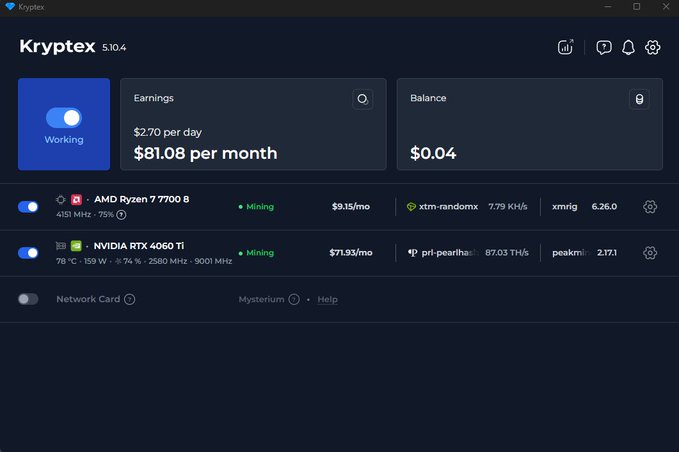679x452 pixels.
Task: Close the Kryptex window
Action: tap(666, 6)
